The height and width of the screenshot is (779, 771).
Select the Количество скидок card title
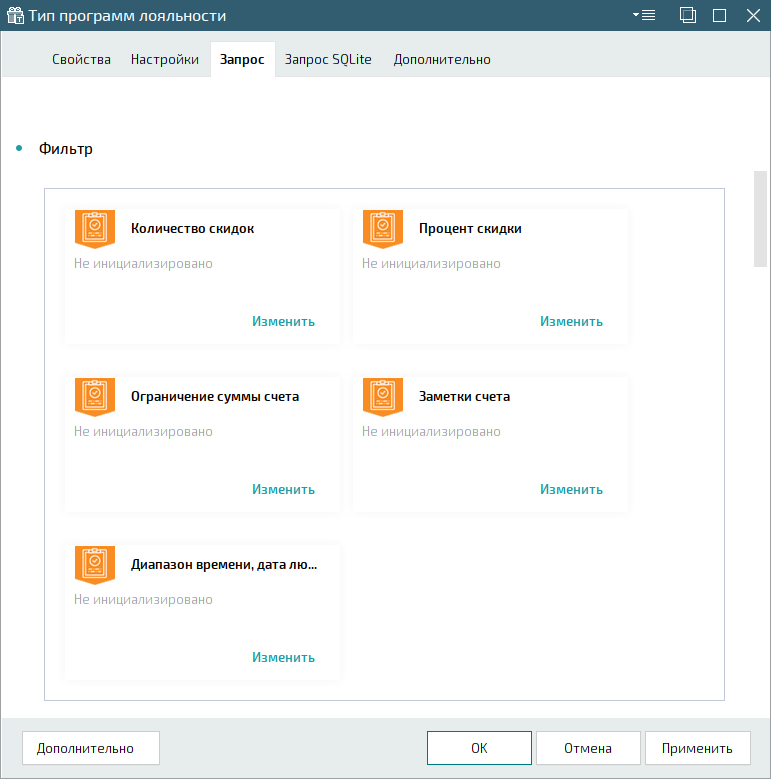pos(192,229)
